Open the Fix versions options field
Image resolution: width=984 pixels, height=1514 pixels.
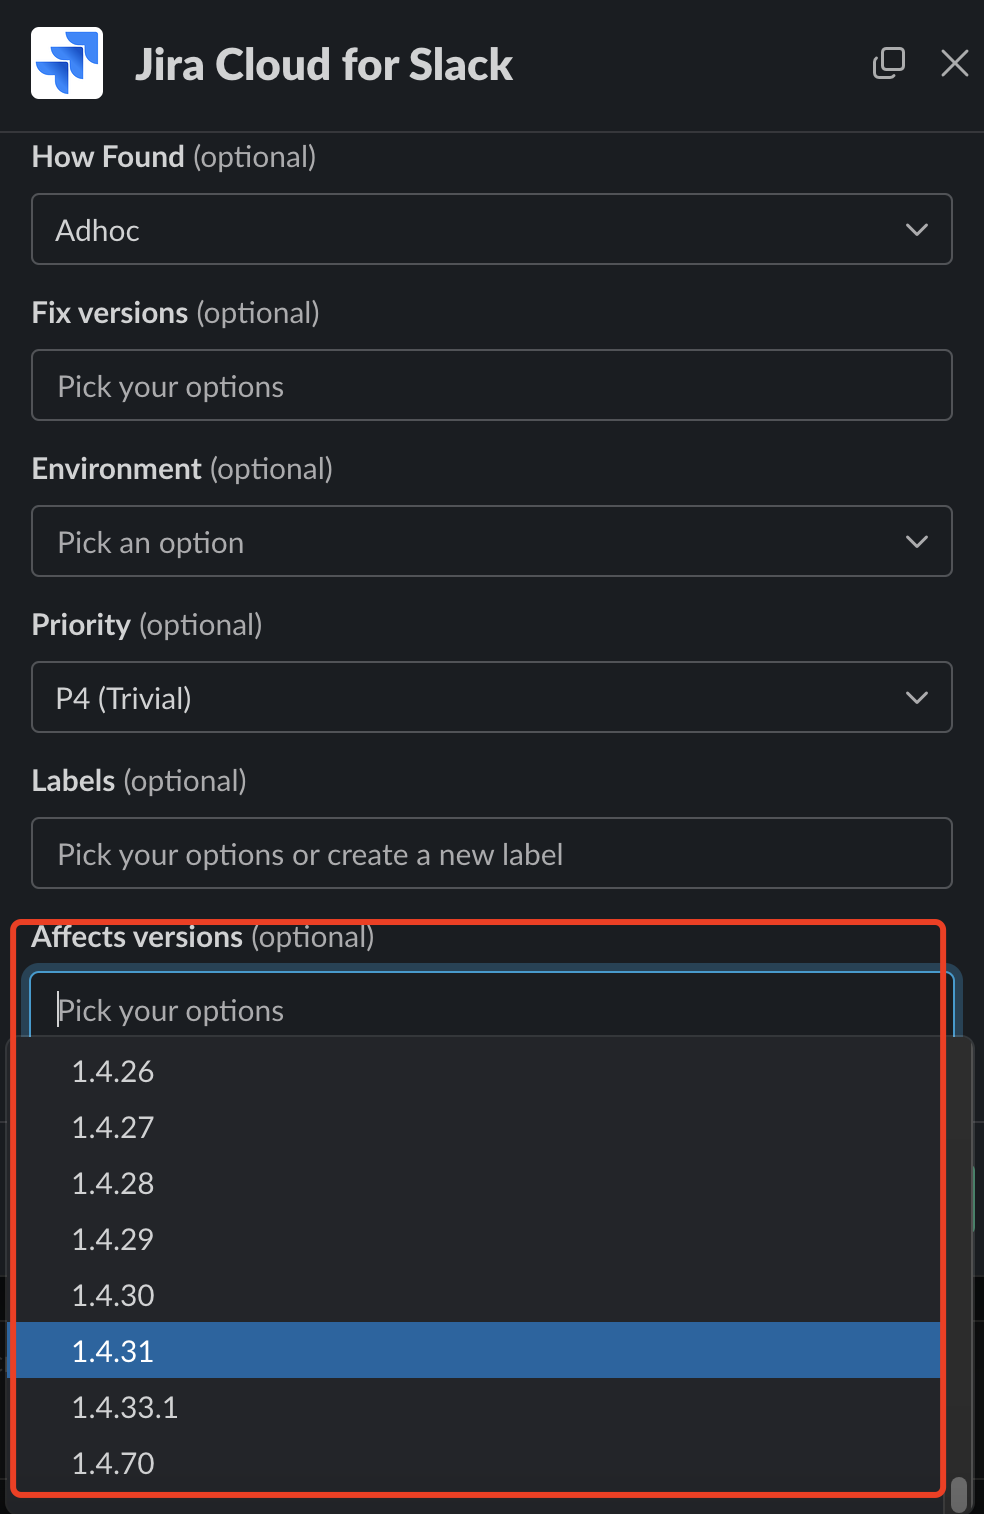point(492,386)
